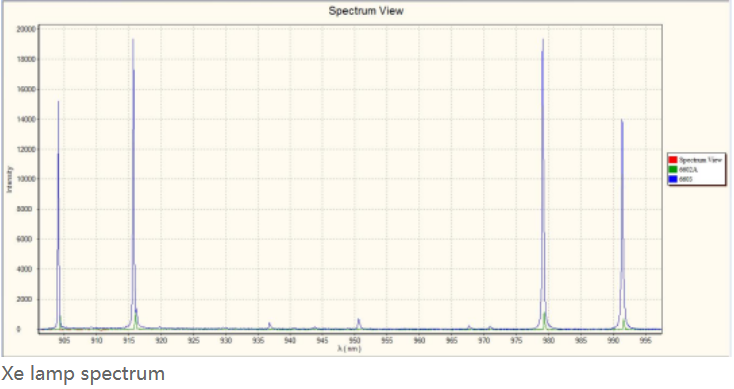
Task: Click the λ (nm) x-axis label
Action: click(x=349, y=348)
